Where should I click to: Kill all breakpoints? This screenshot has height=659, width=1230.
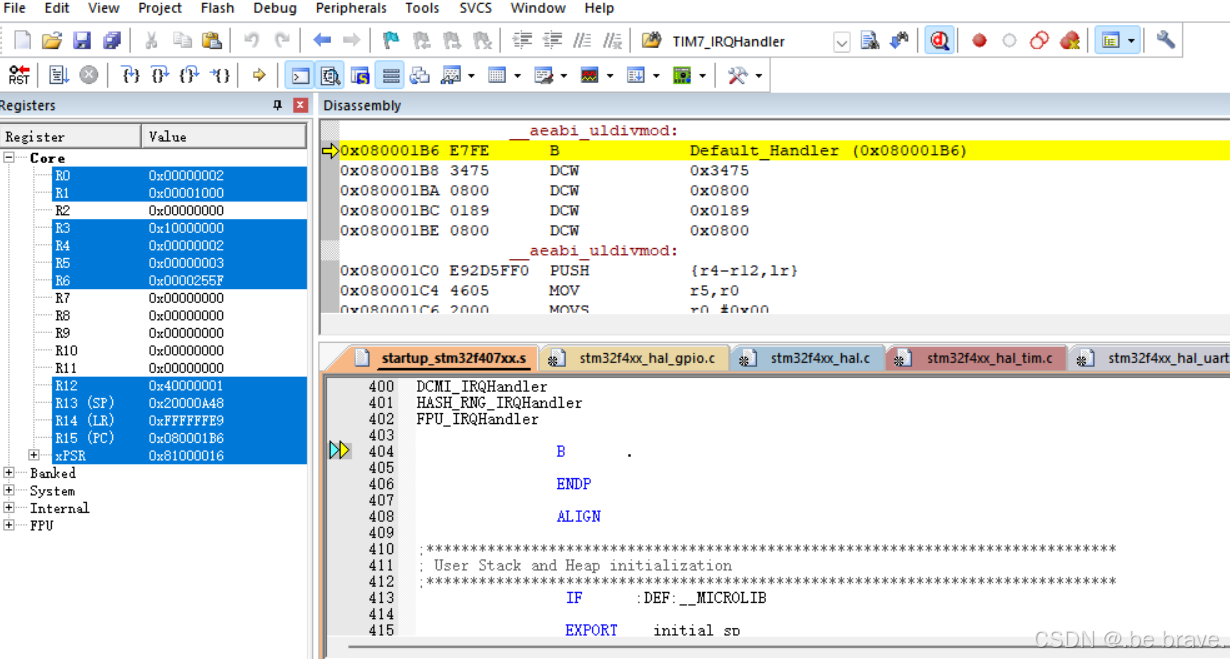pos(1069,41)
